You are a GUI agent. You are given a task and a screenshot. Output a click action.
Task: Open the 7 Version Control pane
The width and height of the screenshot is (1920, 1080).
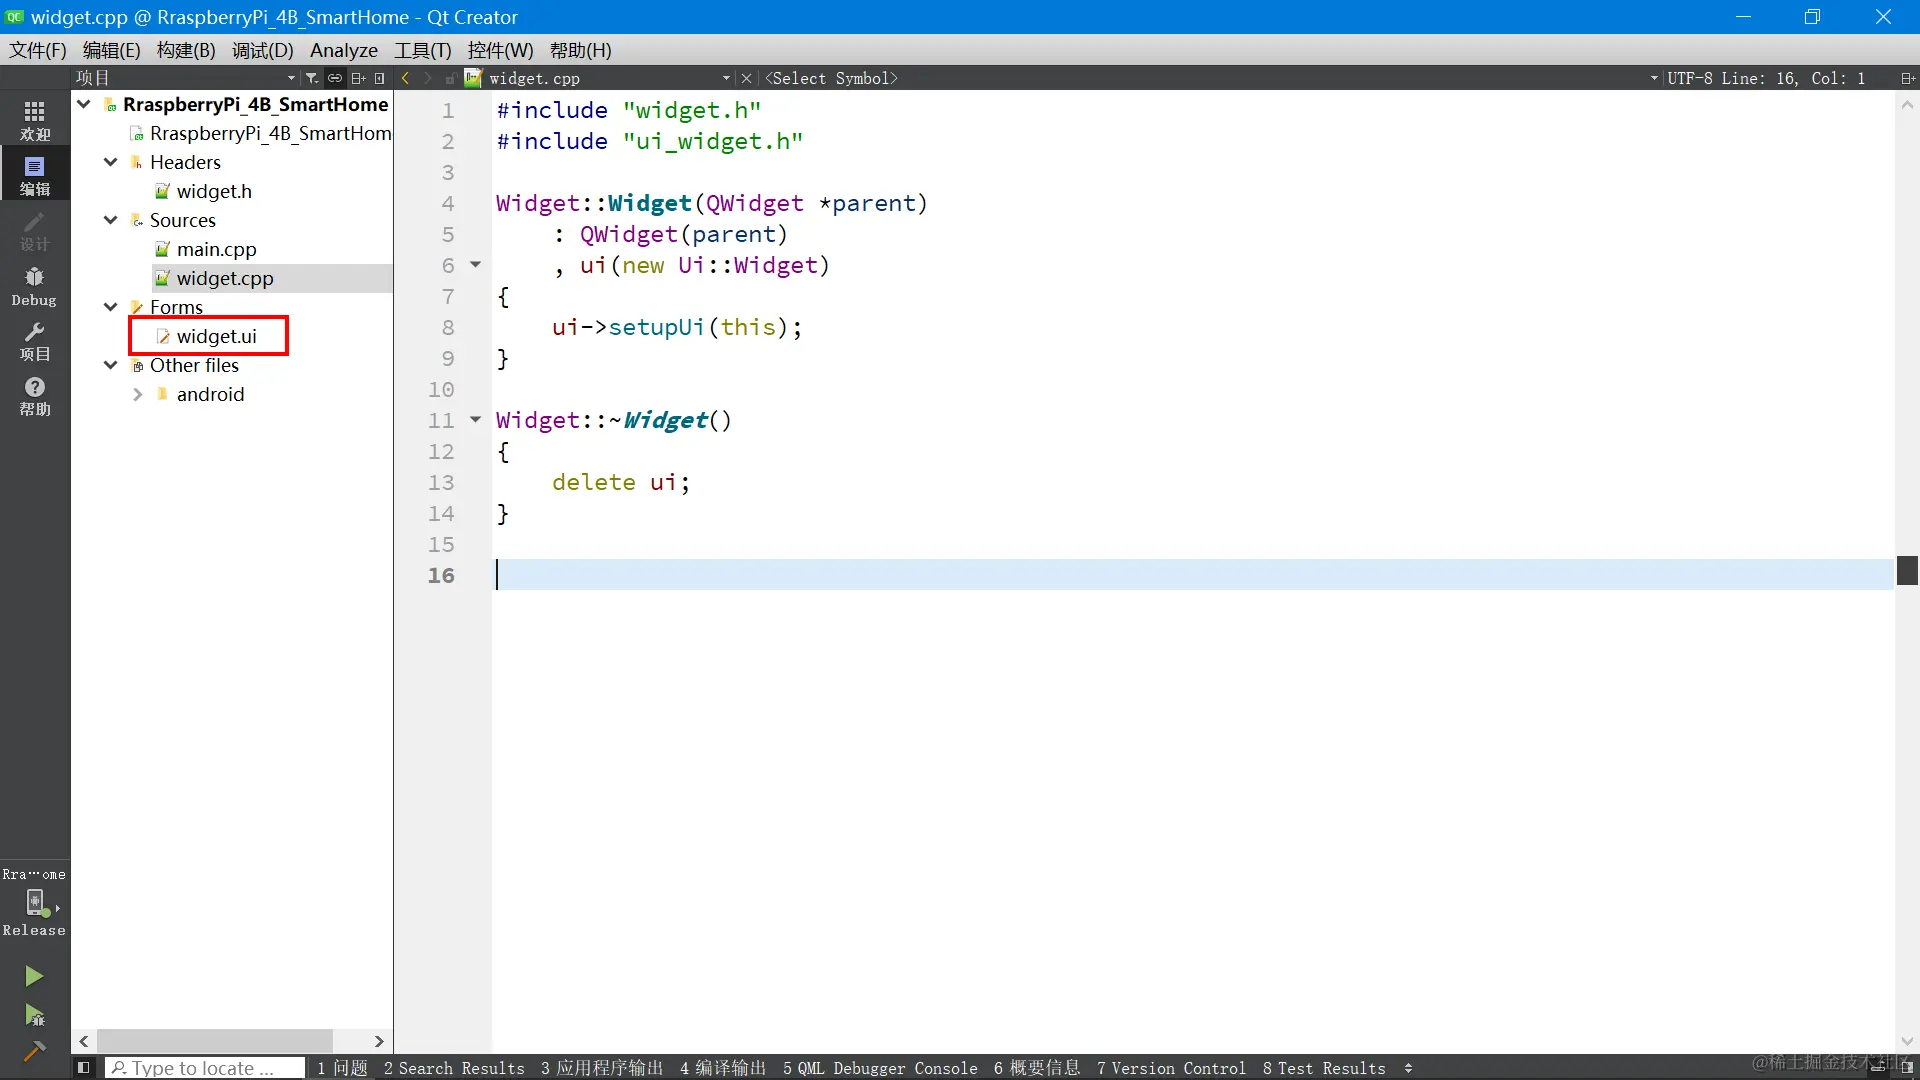[1171, 1068]
